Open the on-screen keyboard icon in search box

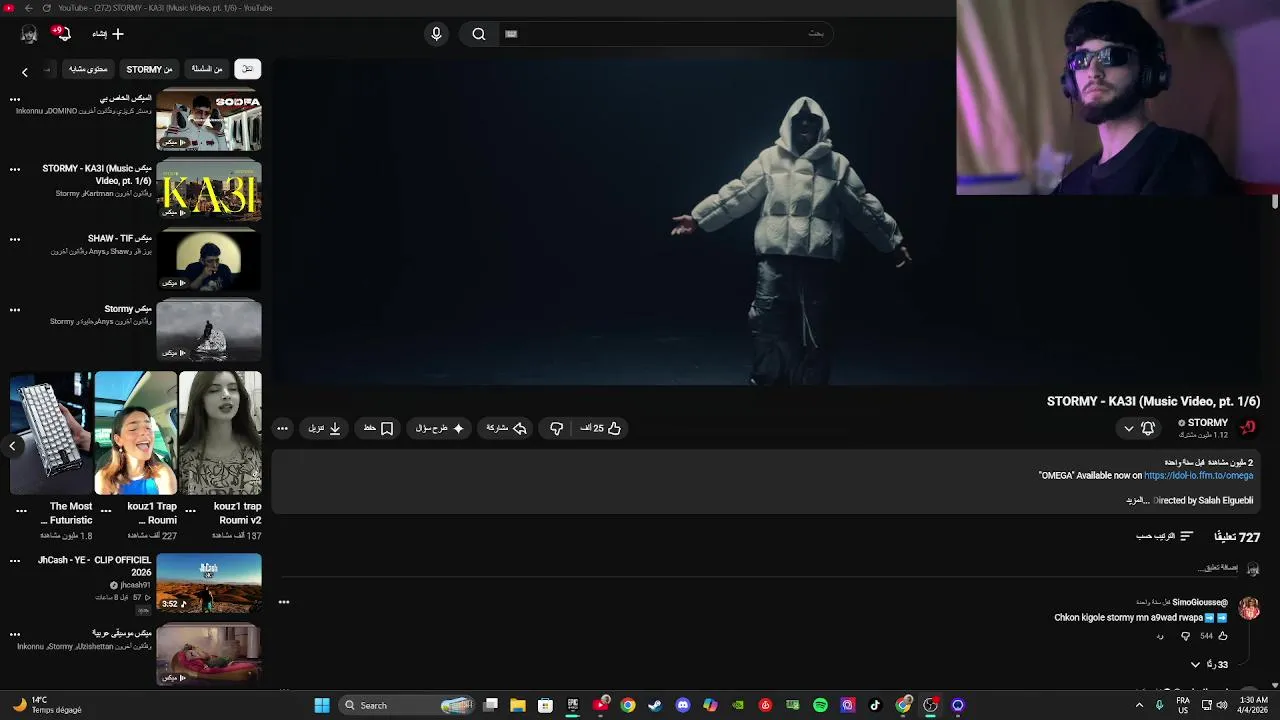point(511,34)
